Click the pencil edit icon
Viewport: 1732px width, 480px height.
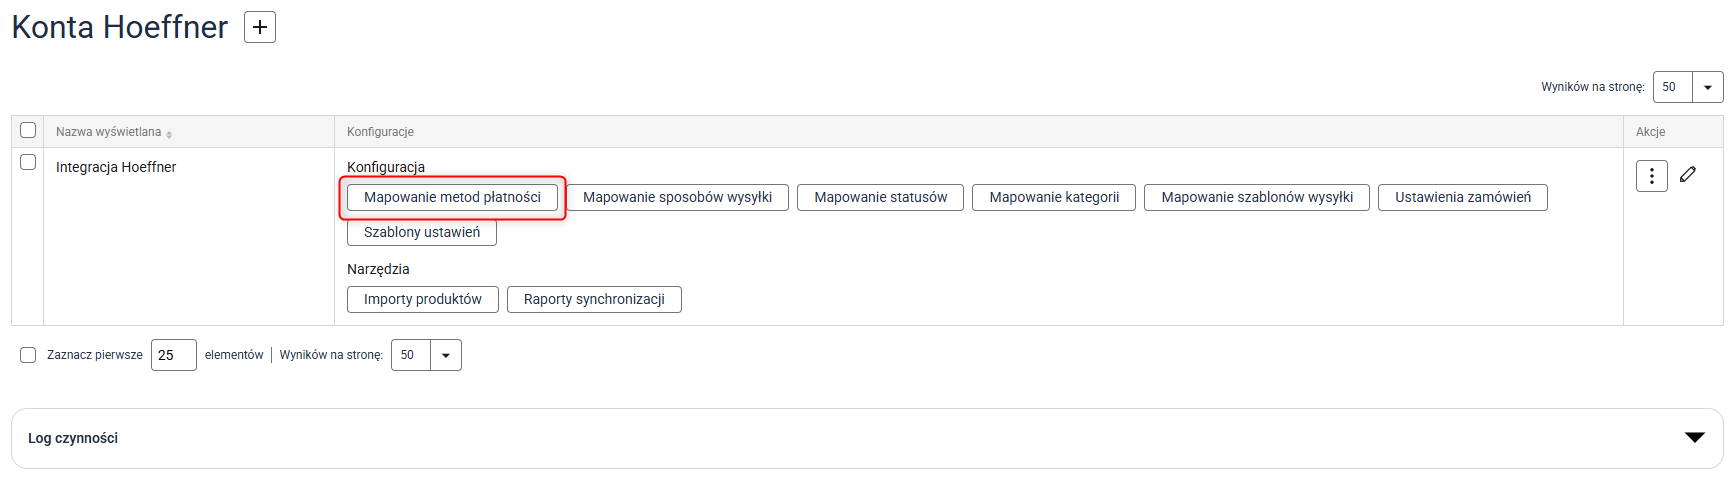[x=1688, y=174]
